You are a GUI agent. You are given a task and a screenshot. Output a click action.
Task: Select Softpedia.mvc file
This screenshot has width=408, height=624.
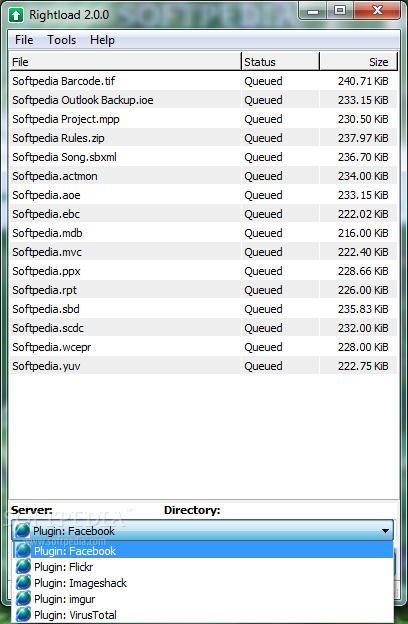click(203, 252)
